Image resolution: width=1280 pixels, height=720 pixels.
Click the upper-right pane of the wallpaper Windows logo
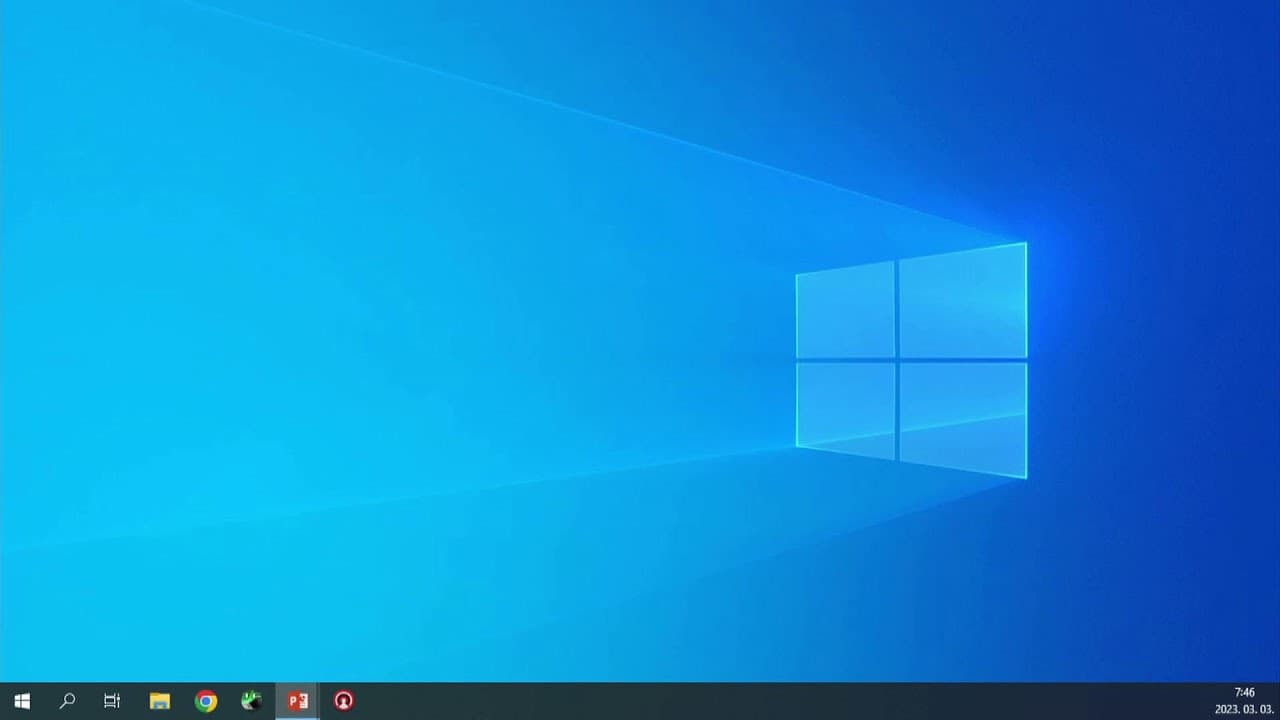963,301
